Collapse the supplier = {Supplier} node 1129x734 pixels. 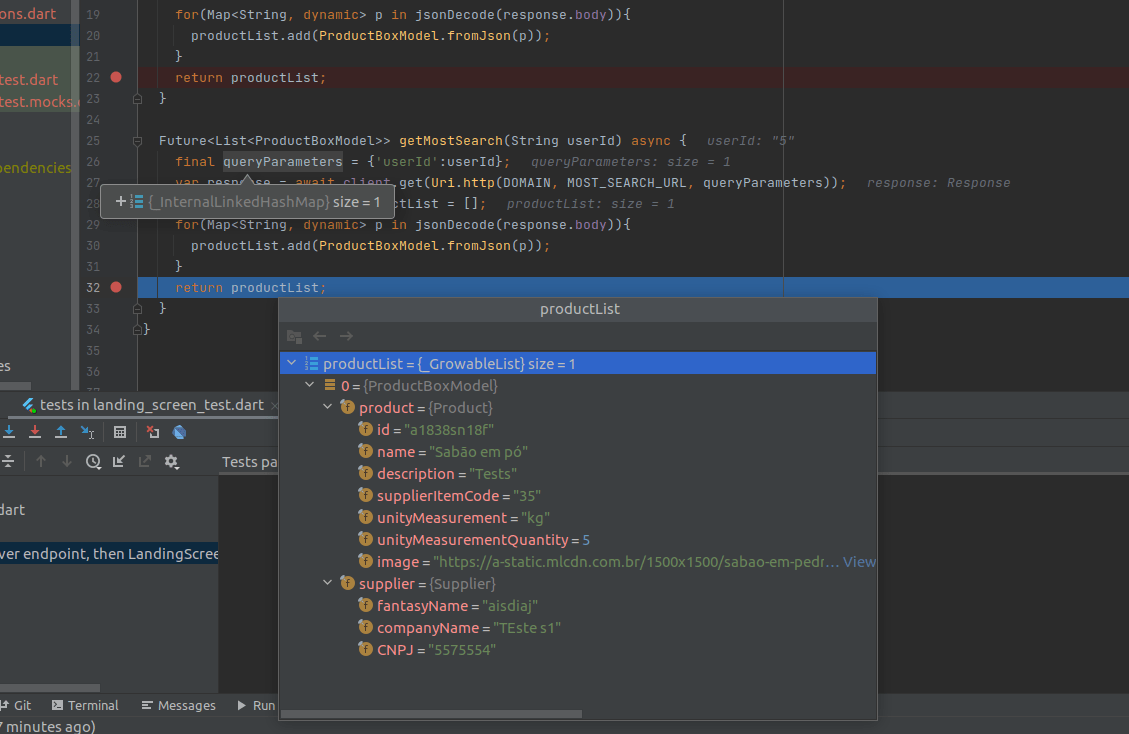pyautogui.click(x=328, y=583)
